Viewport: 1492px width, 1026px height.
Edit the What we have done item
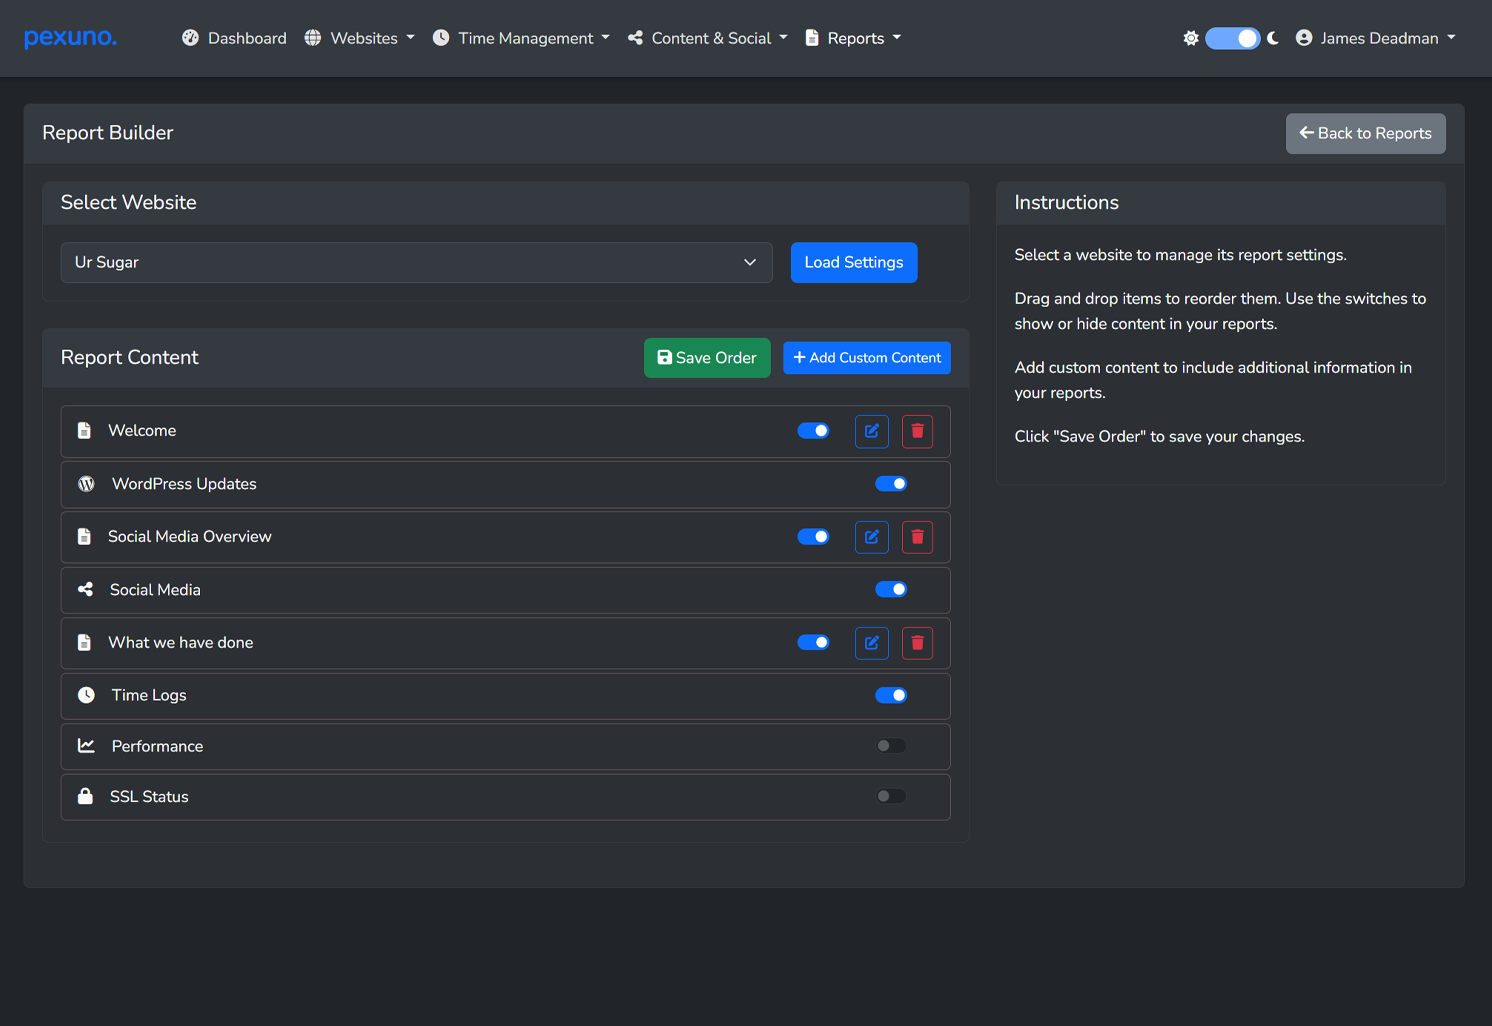872,643
